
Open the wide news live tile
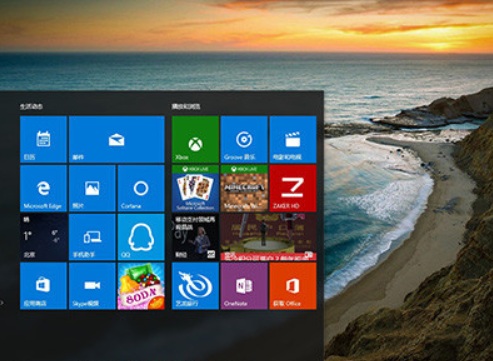[269, 237]
